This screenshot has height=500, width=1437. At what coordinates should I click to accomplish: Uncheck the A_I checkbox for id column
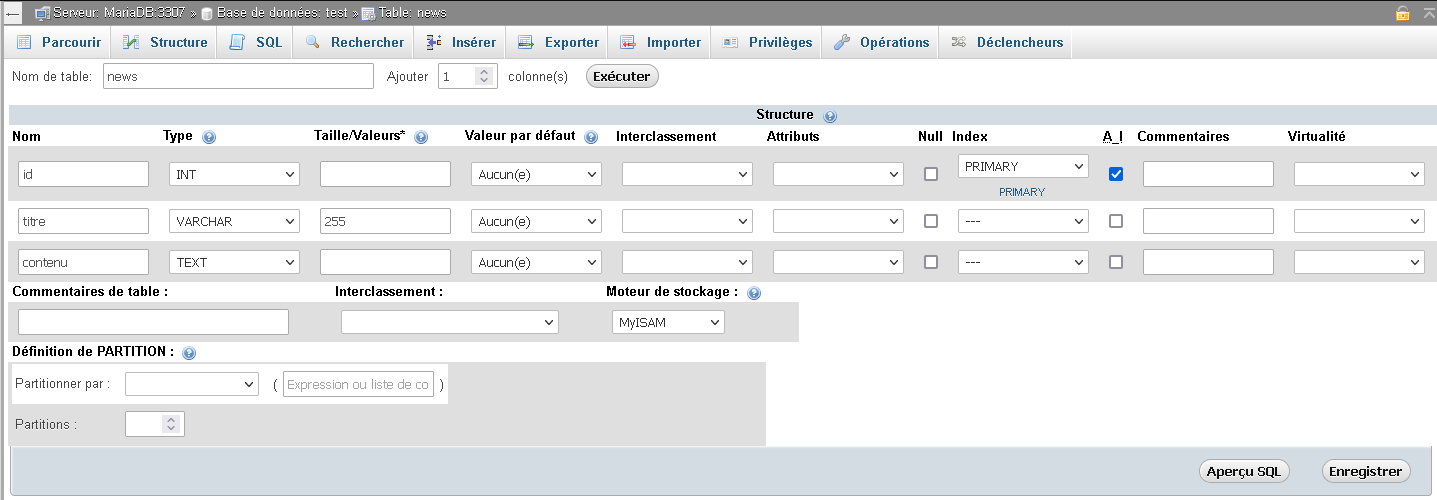1116,174
